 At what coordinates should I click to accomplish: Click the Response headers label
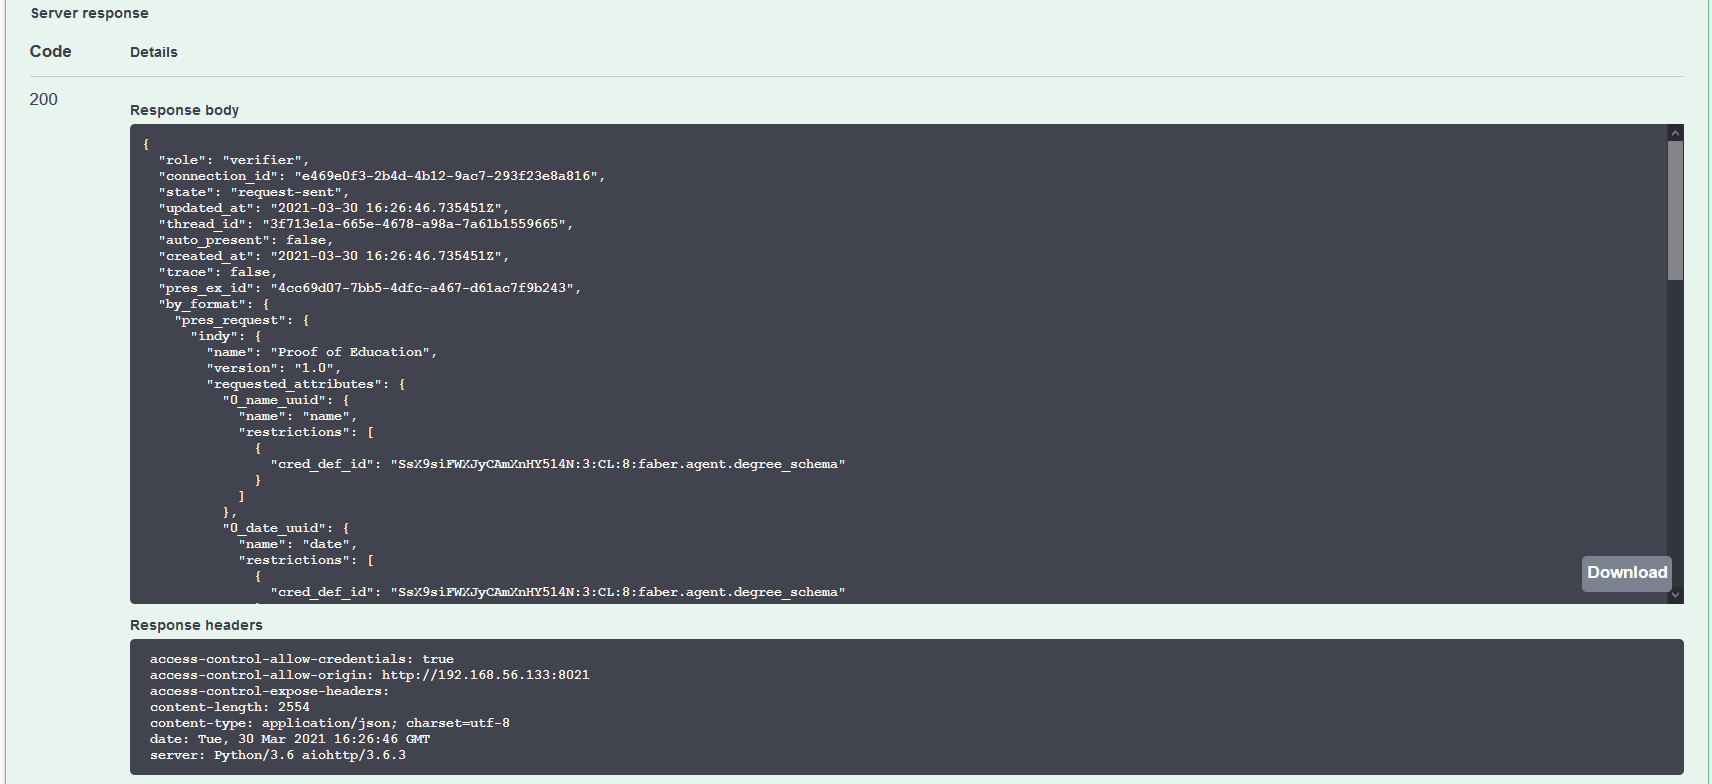196,625
